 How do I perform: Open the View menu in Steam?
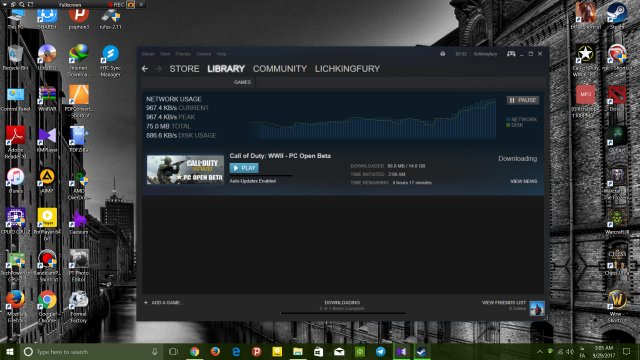pyautogui.click(x=165, y=54)
